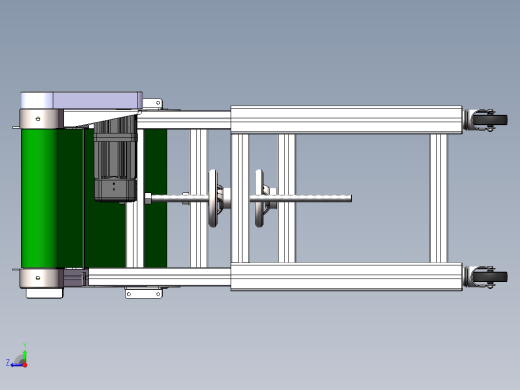Select the left handwheel on the lead screw
Image resolution: width=520 pixels, height=390 pixels.
tap(213, 198)
